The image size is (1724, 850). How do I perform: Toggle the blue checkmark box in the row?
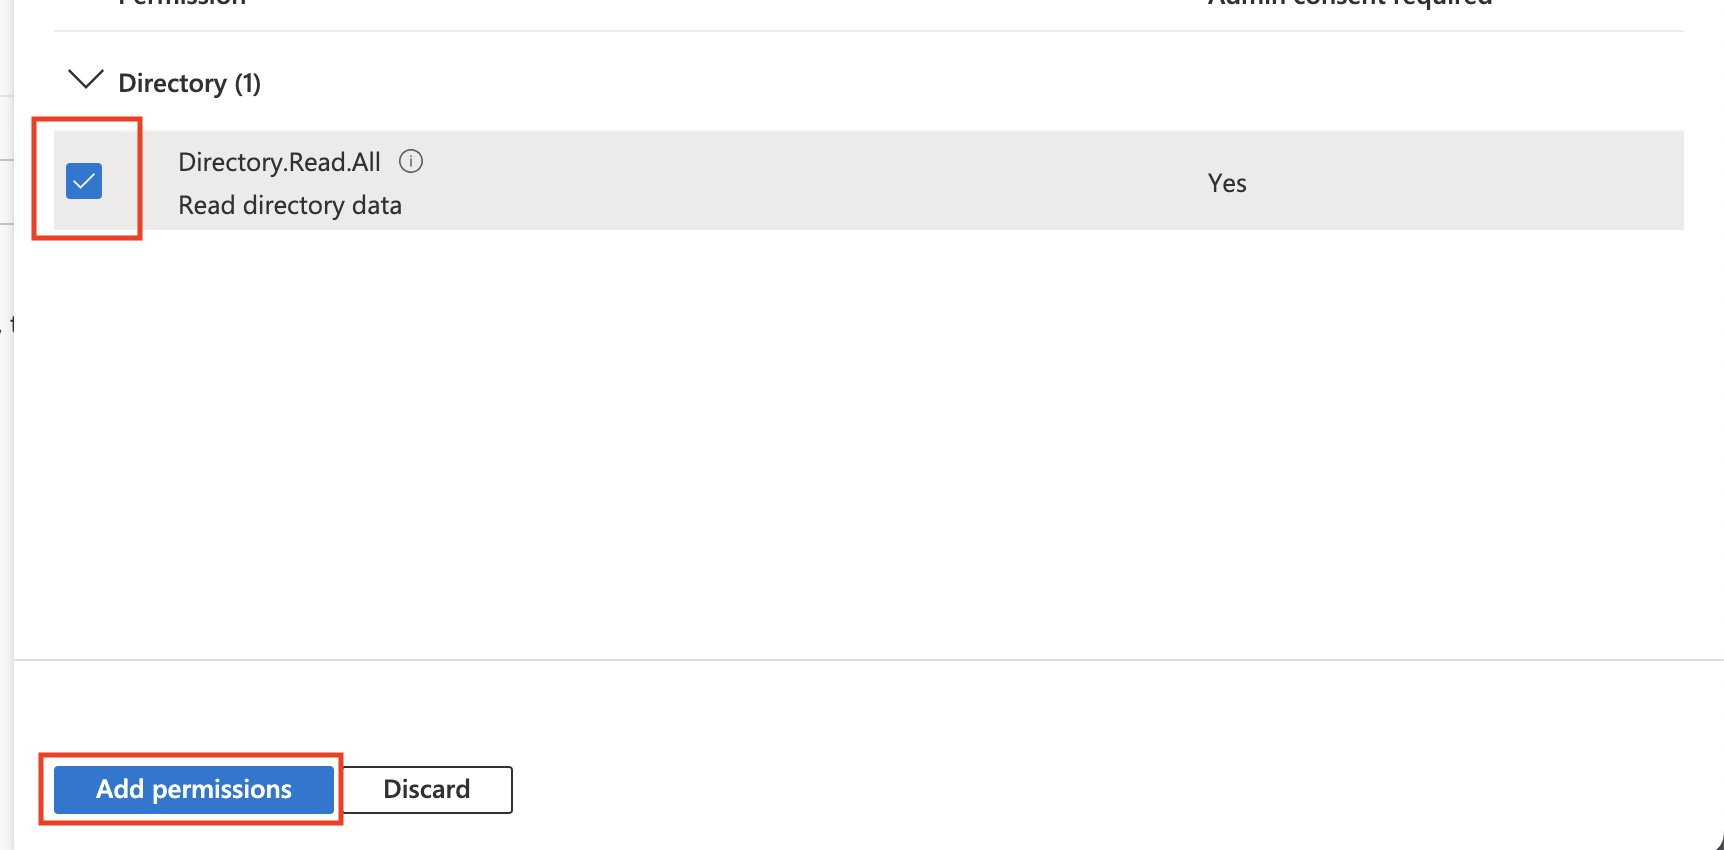84,181
